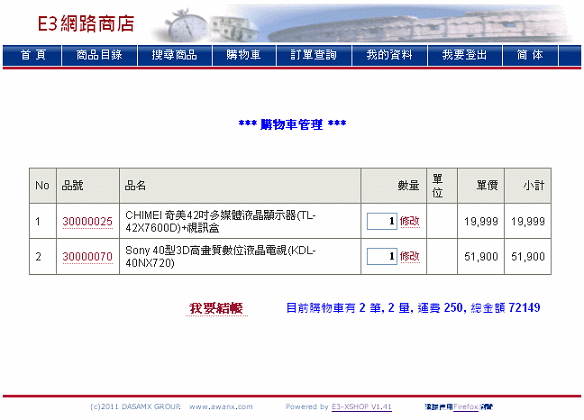Choose 我要登出 logout menu item
The height and width of the screenshot is (420, 584).
click(x=464, y=55)
